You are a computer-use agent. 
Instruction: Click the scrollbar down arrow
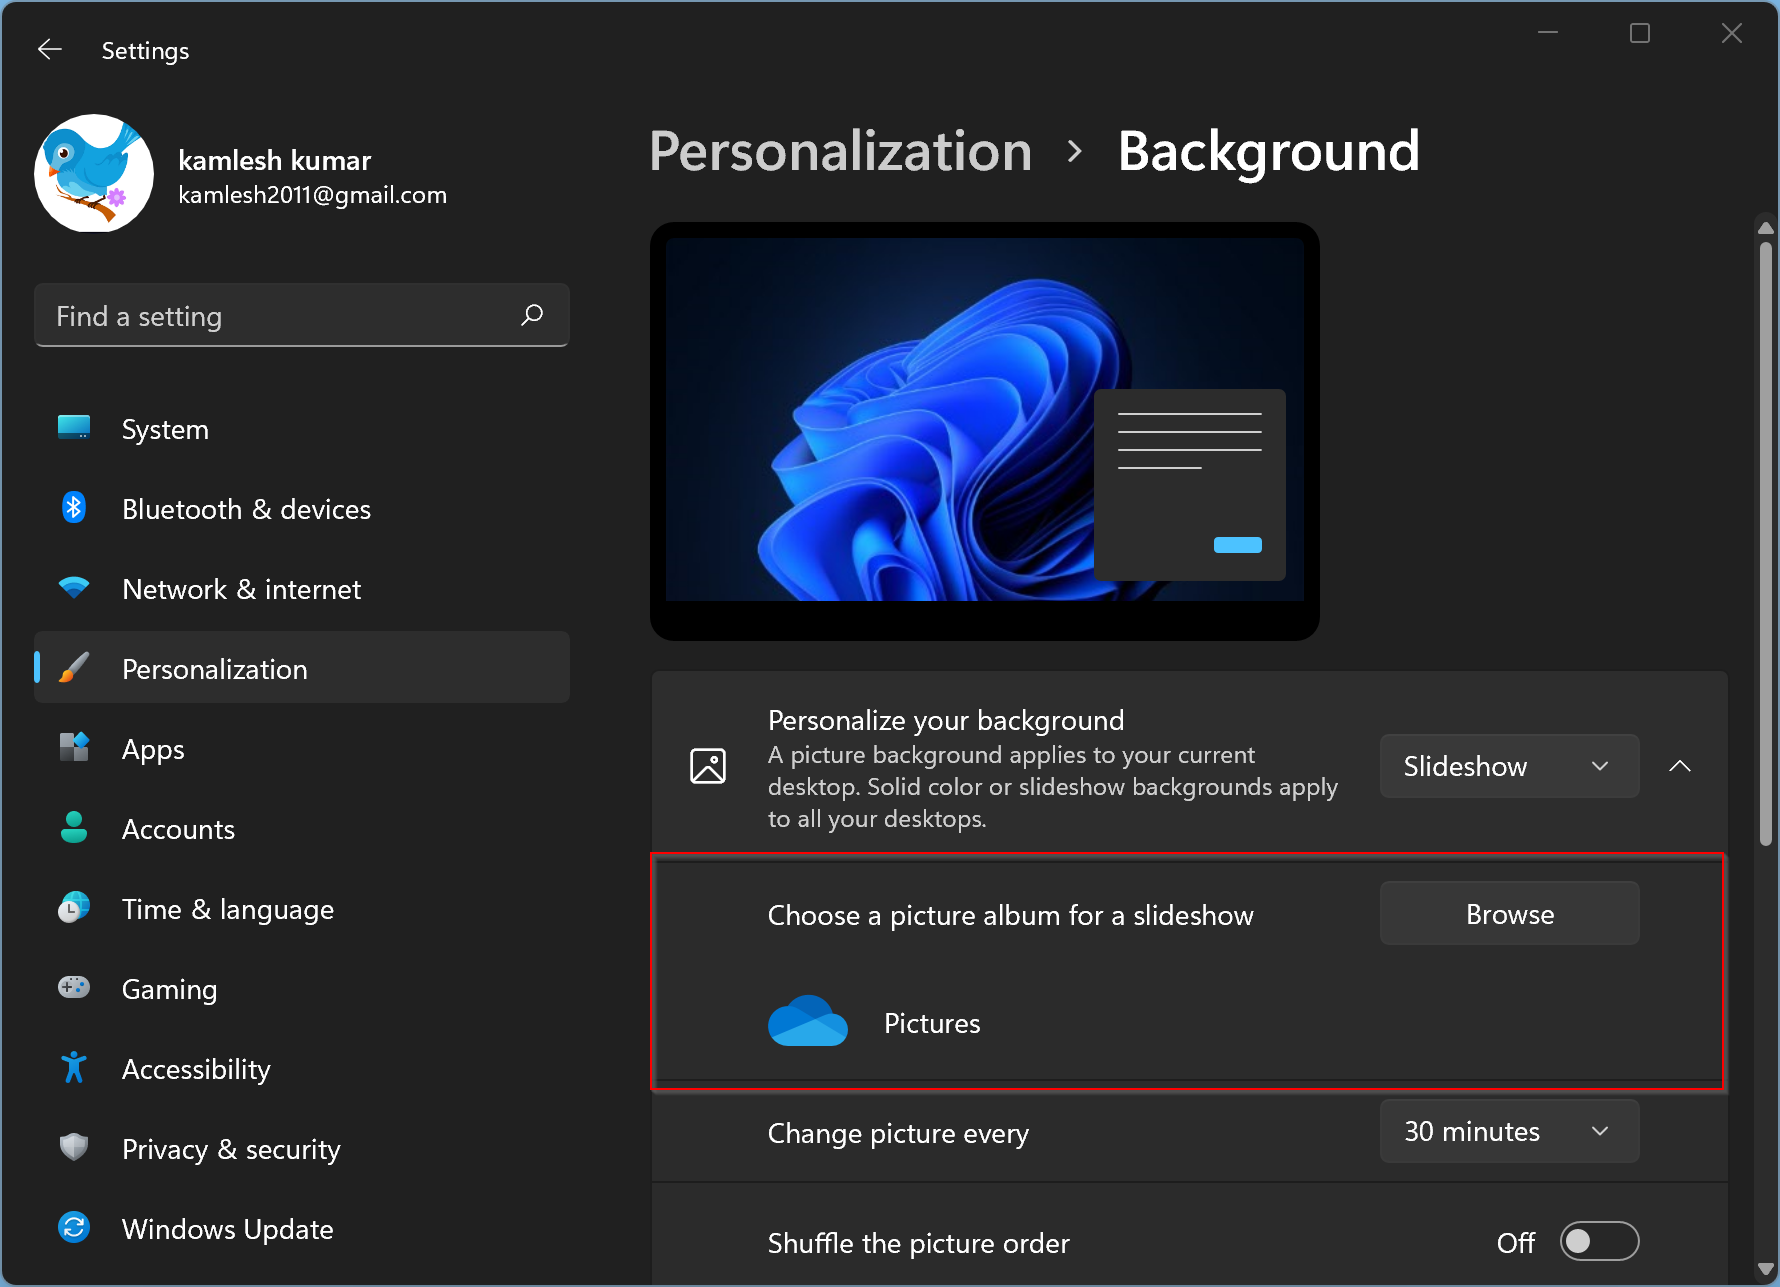coord(1766,1269)
